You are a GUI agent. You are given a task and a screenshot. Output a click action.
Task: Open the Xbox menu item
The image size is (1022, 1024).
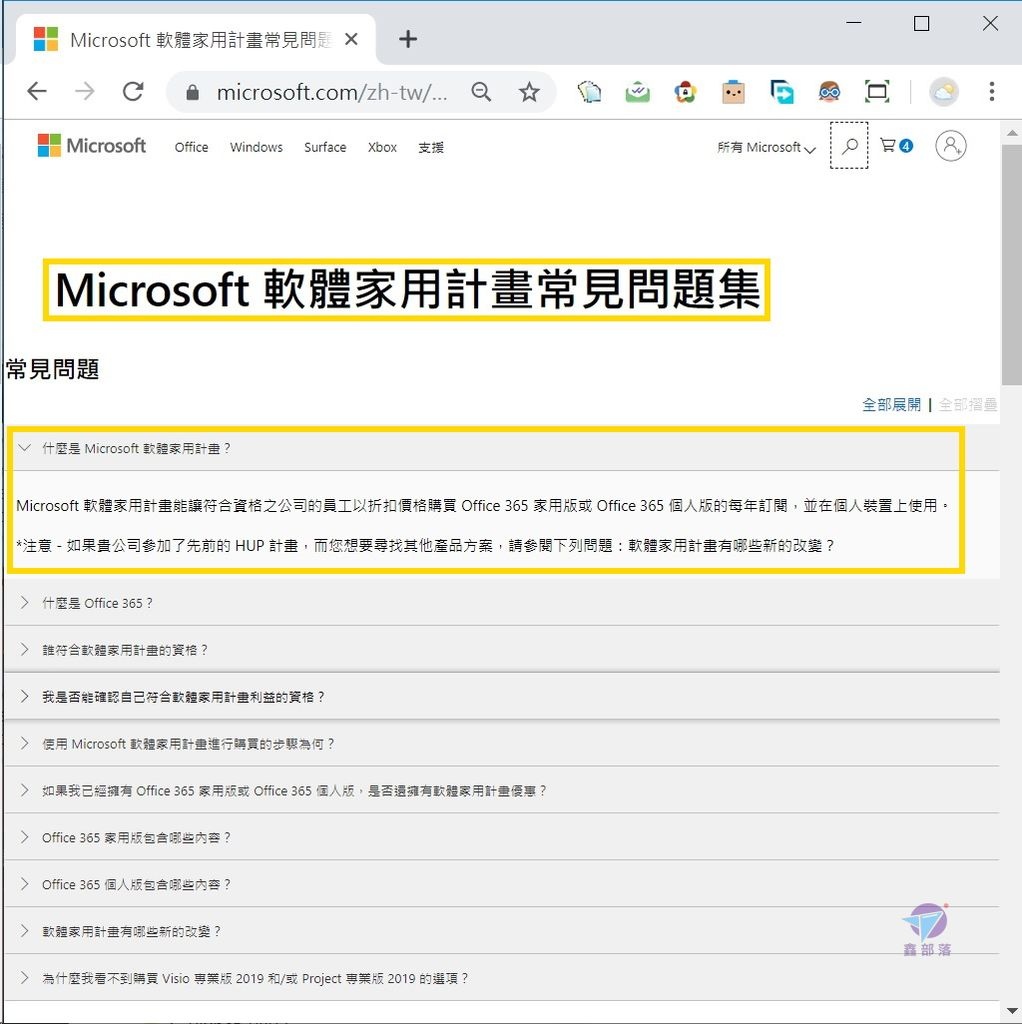382,148
